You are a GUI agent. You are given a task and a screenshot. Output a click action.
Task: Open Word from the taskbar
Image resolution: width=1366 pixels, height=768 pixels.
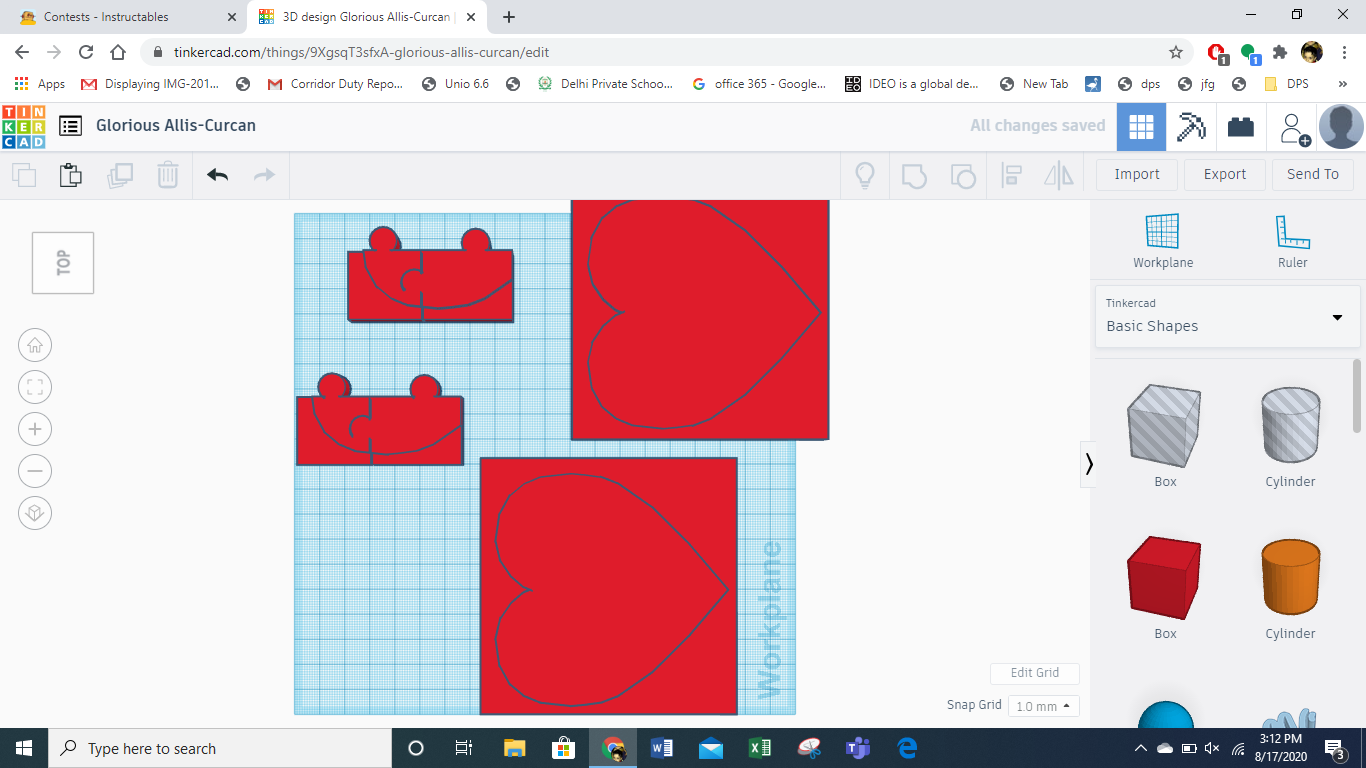click(662, 748)
